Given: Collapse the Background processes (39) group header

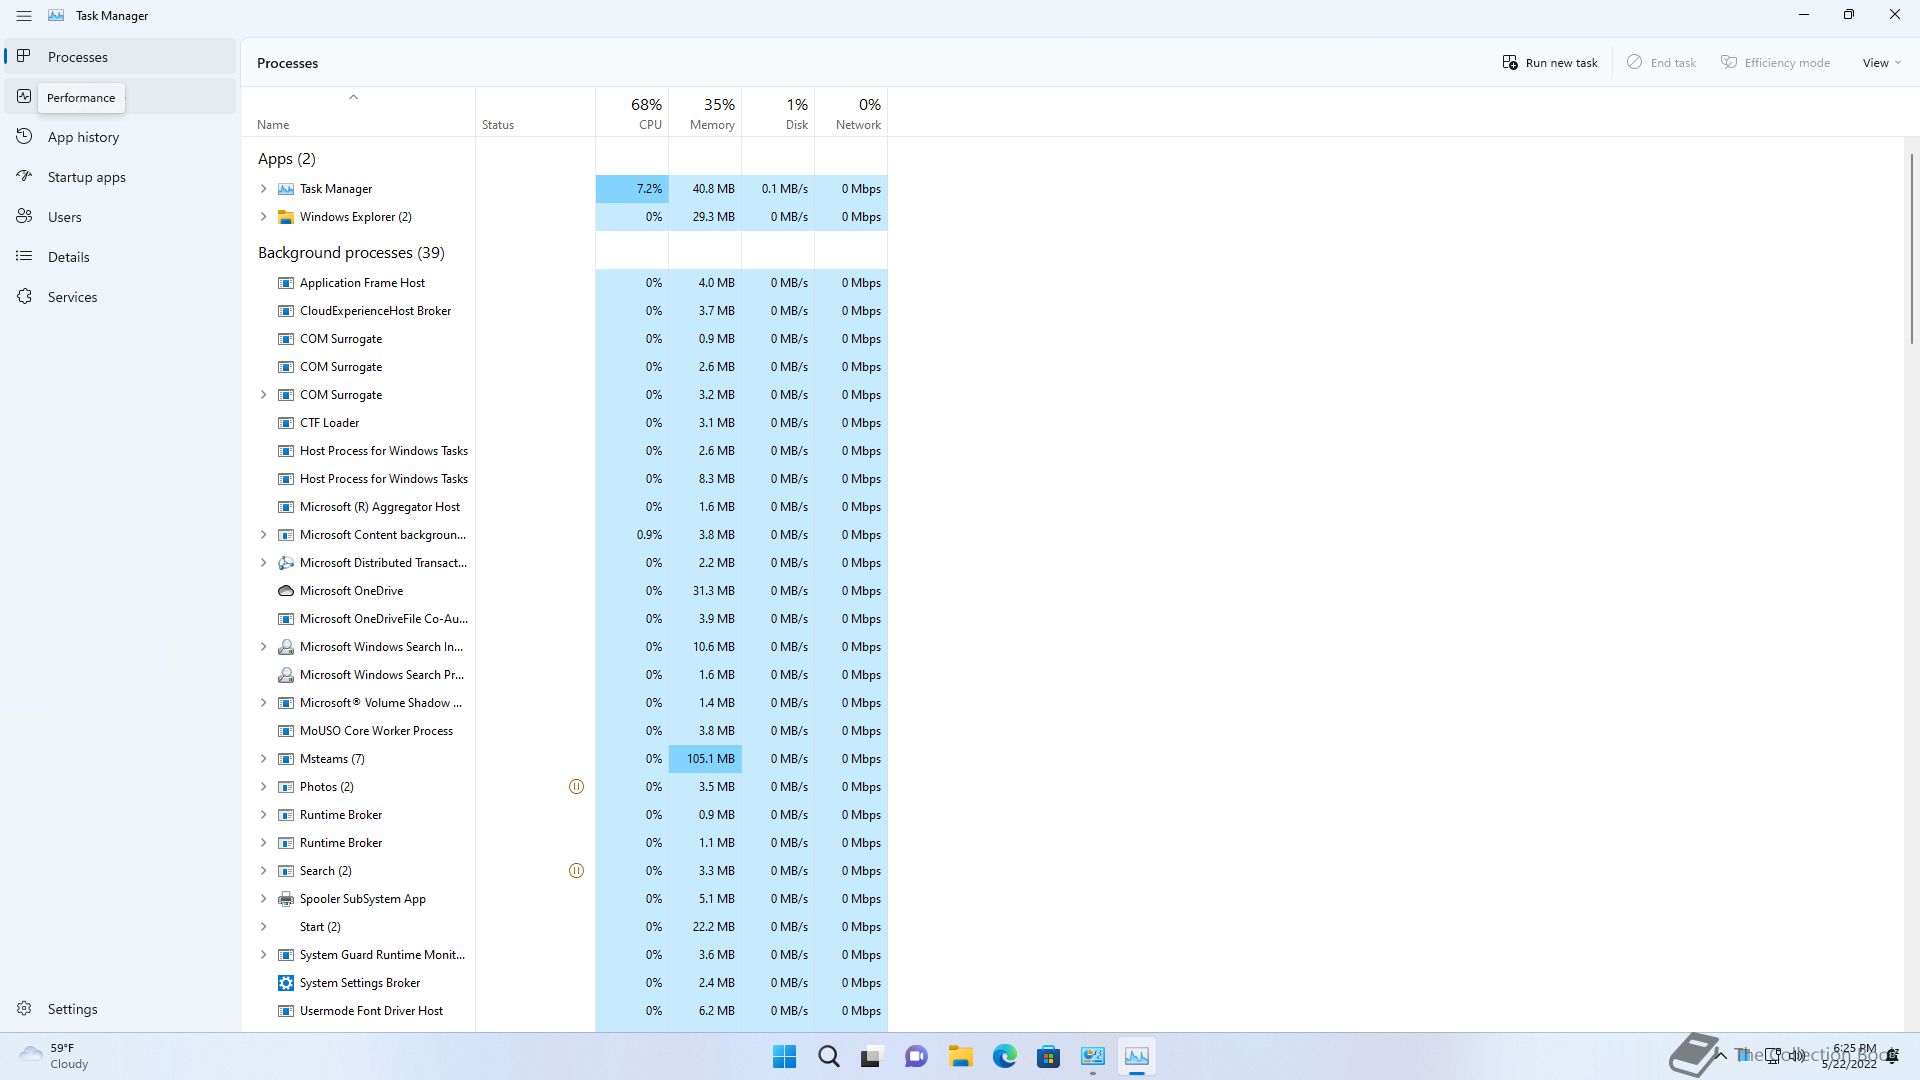Looking at the screenshot, I should point(351,253).
